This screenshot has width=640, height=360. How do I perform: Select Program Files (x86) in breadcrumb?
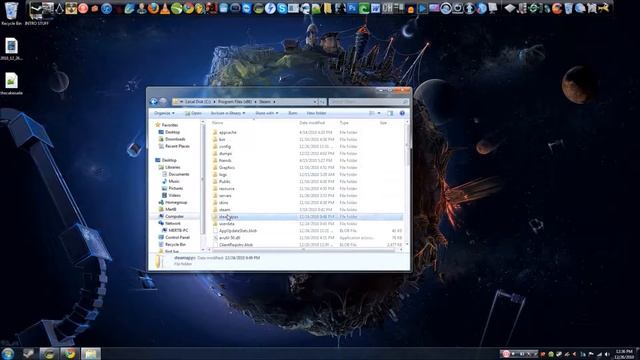pos(235,101)
